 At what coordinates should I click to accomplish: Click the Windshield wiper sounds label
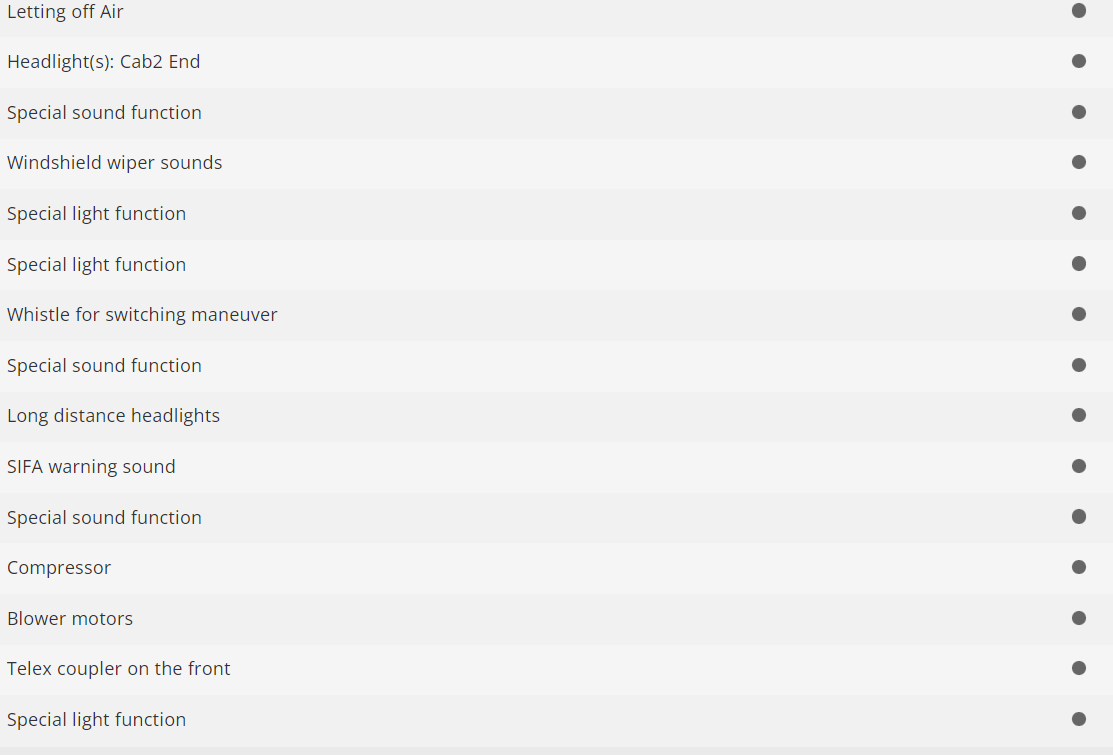pyautogui.click(x=114, y=163)
